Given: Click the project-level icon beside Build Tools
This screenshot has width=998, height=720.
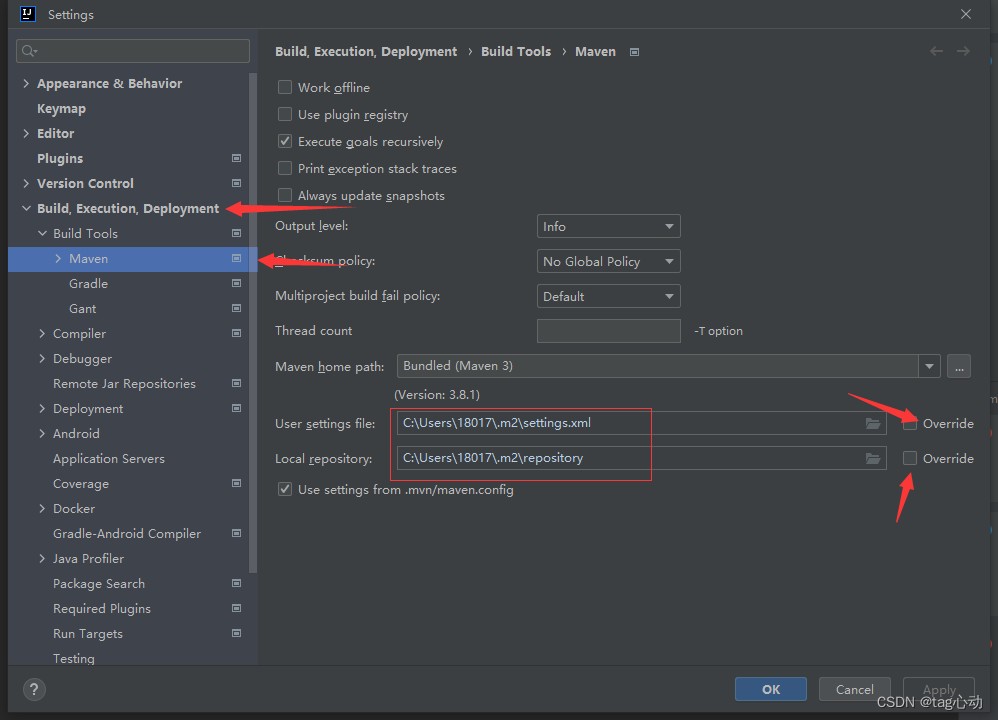Looking at the screenshot, I should click(236, 233).
